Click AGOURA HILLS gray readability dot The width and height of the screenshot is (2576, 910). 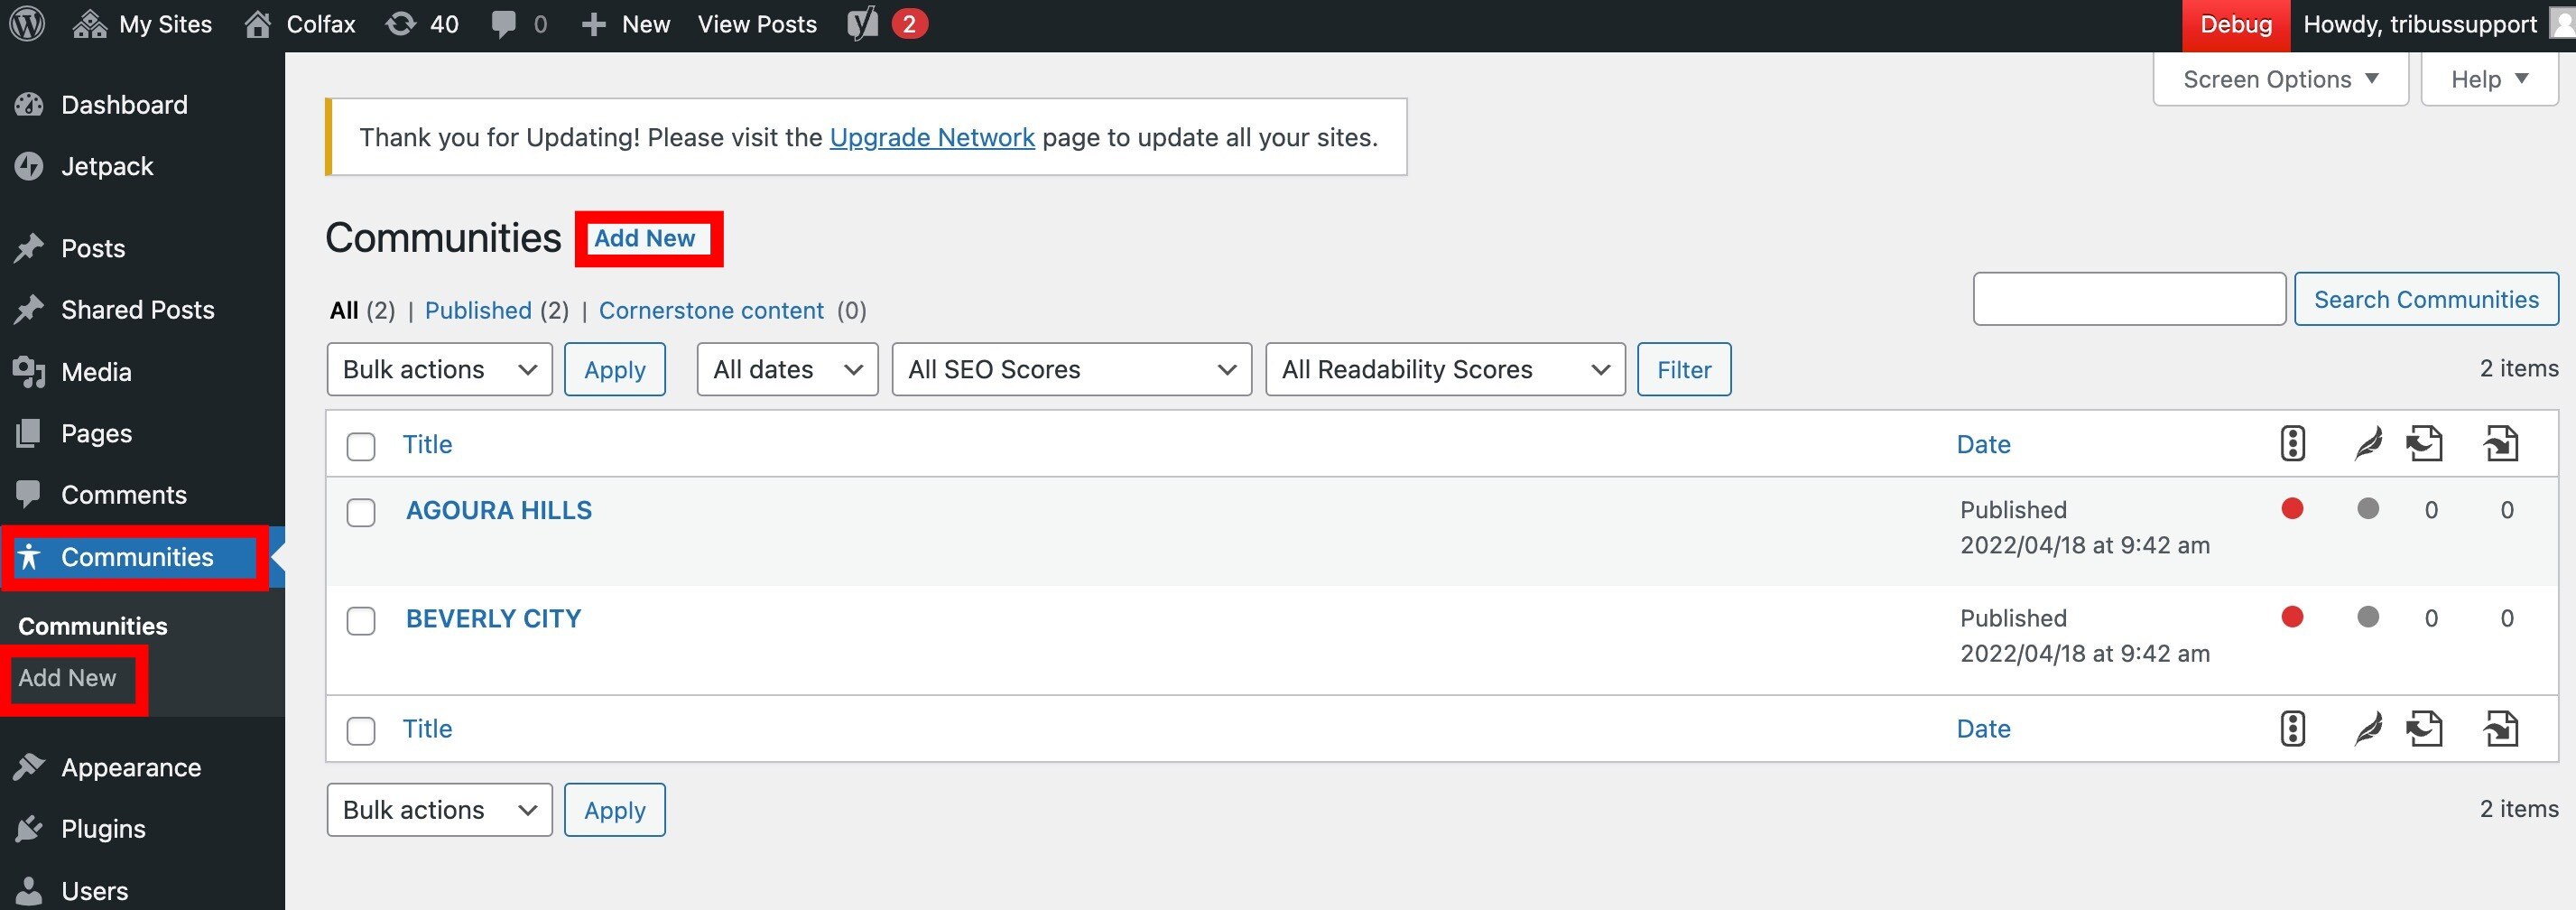click(2368, 509)
